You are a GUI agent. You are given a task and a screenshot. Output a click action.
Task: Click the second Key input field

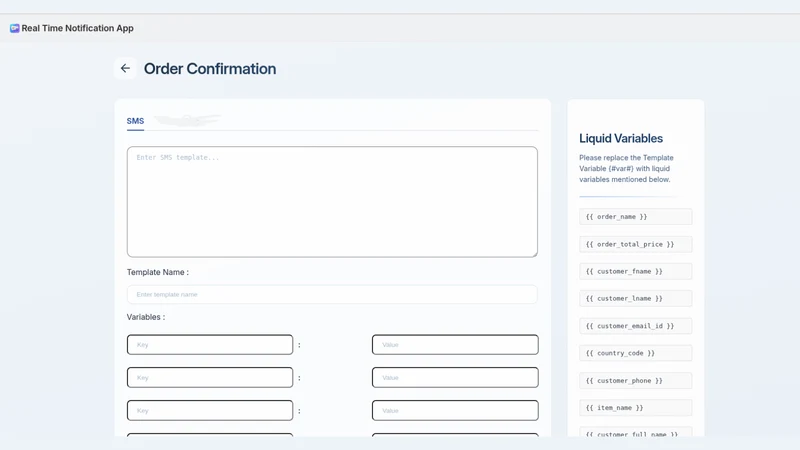click(210, 378)
